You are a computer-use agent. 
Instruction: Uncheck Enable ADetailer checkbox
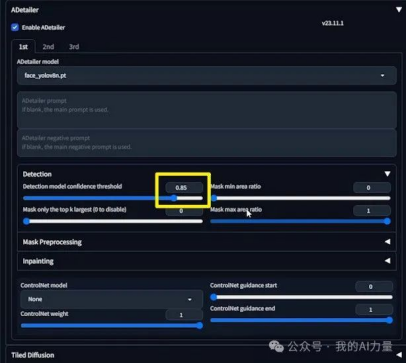(x=15, y=27)
